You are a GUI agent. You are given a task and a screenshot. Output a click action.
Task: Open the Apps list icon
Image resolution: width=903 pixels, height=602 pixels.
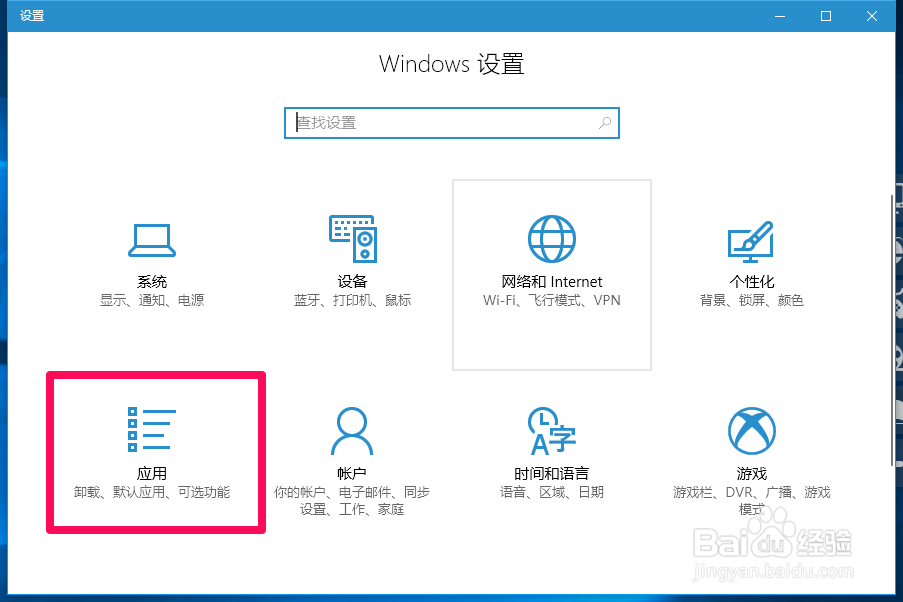coord(151,429)
